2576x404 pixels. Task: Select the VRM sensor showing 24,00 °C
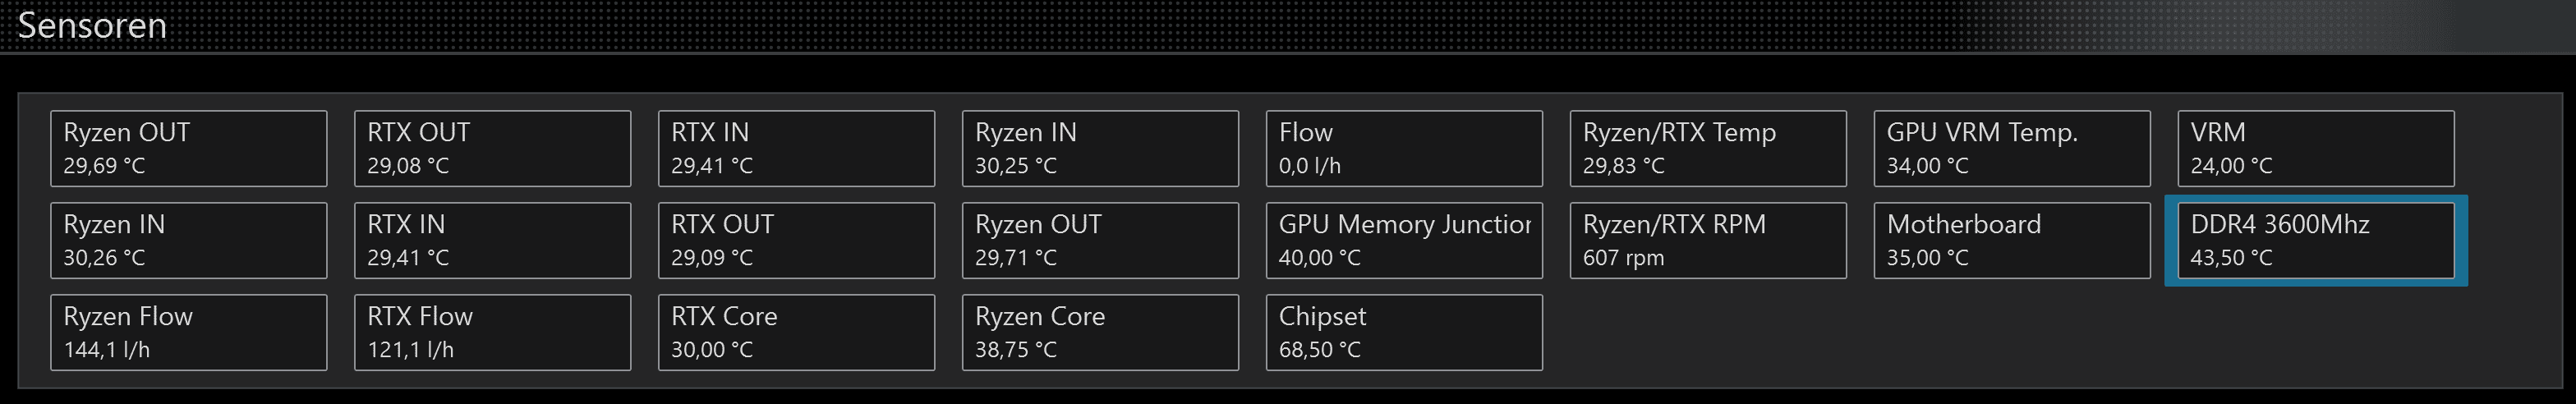pos(2316,148)
